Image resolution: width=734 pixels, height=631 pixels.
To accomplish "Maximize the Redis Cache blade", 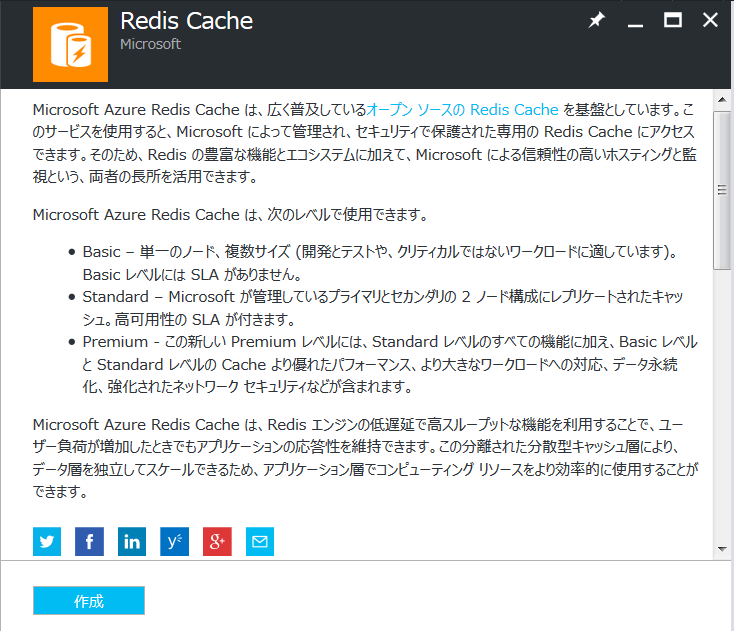I will [x=673, y=20].
